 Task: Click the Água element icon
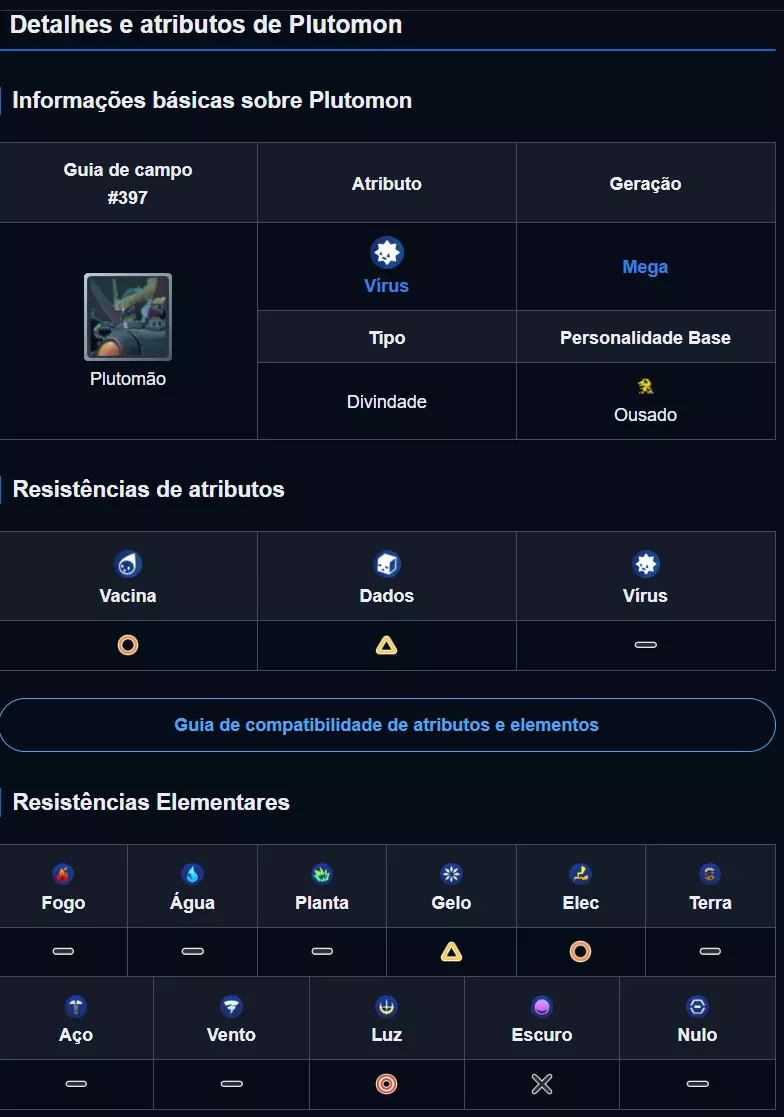click(192, 874)
